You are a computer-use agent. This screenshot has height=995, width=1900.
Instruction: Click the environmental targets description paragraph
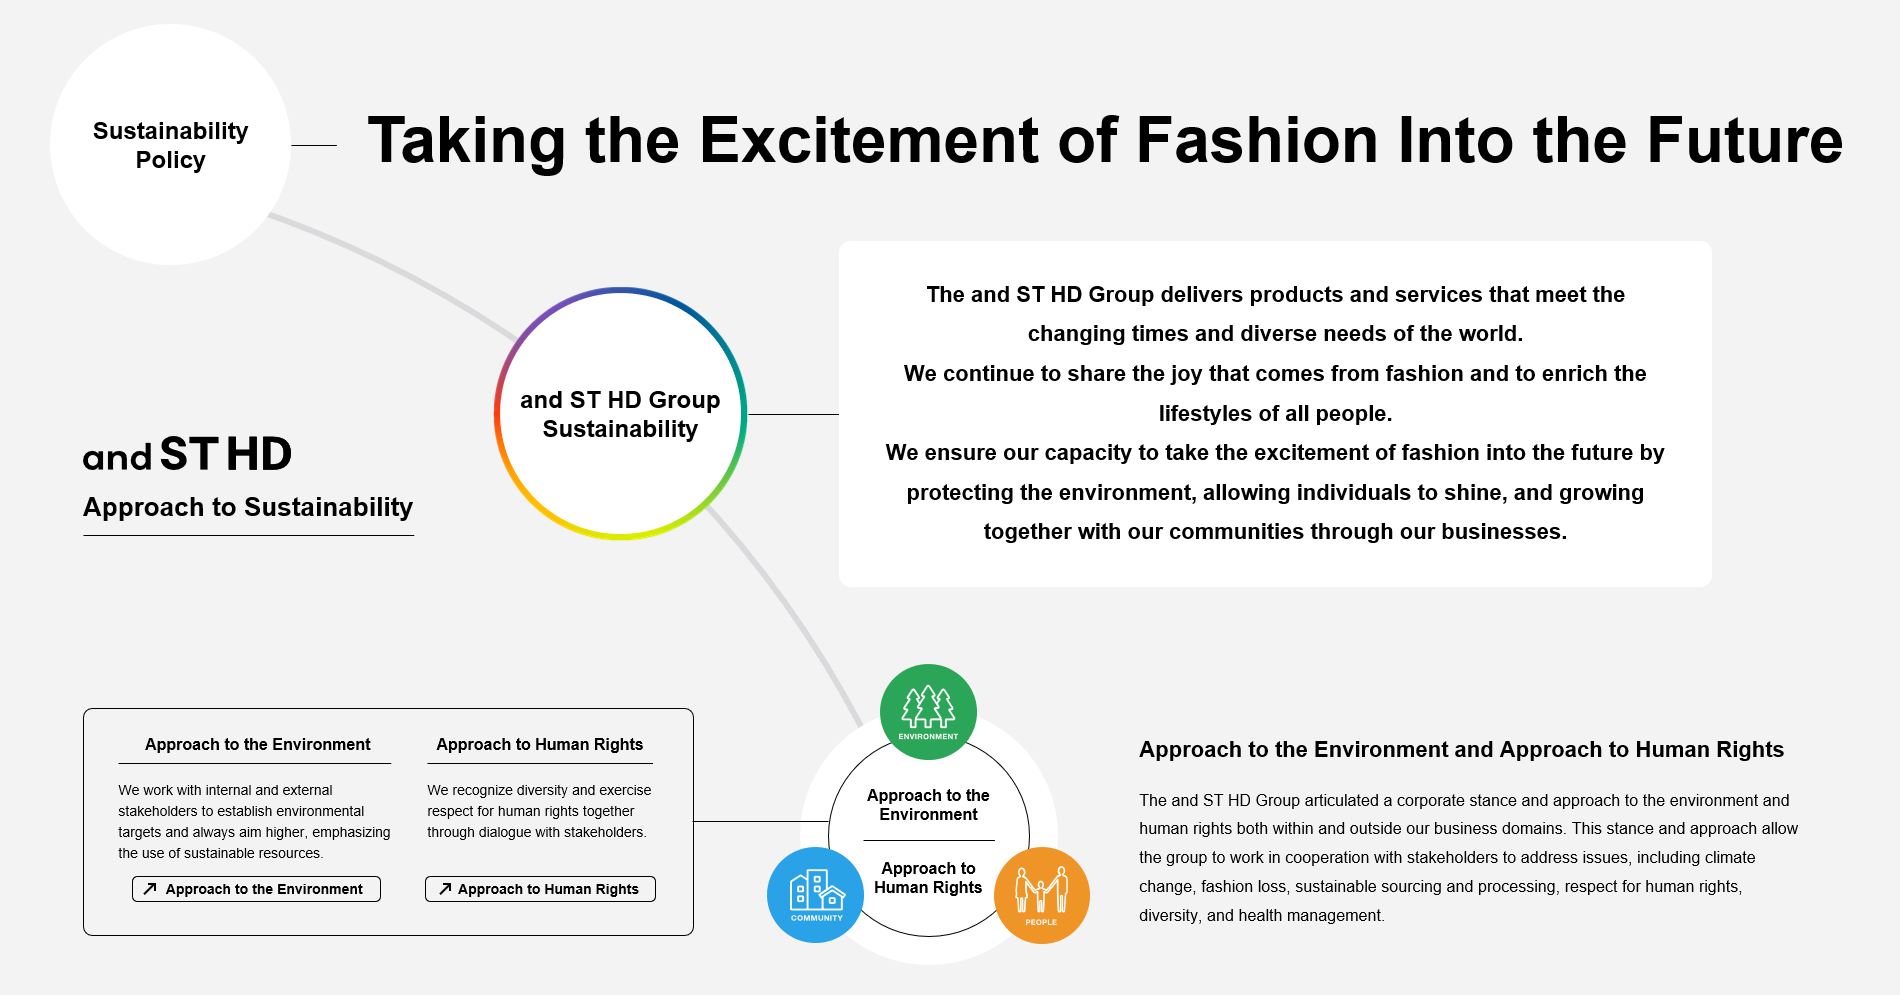tap(254, 821)
